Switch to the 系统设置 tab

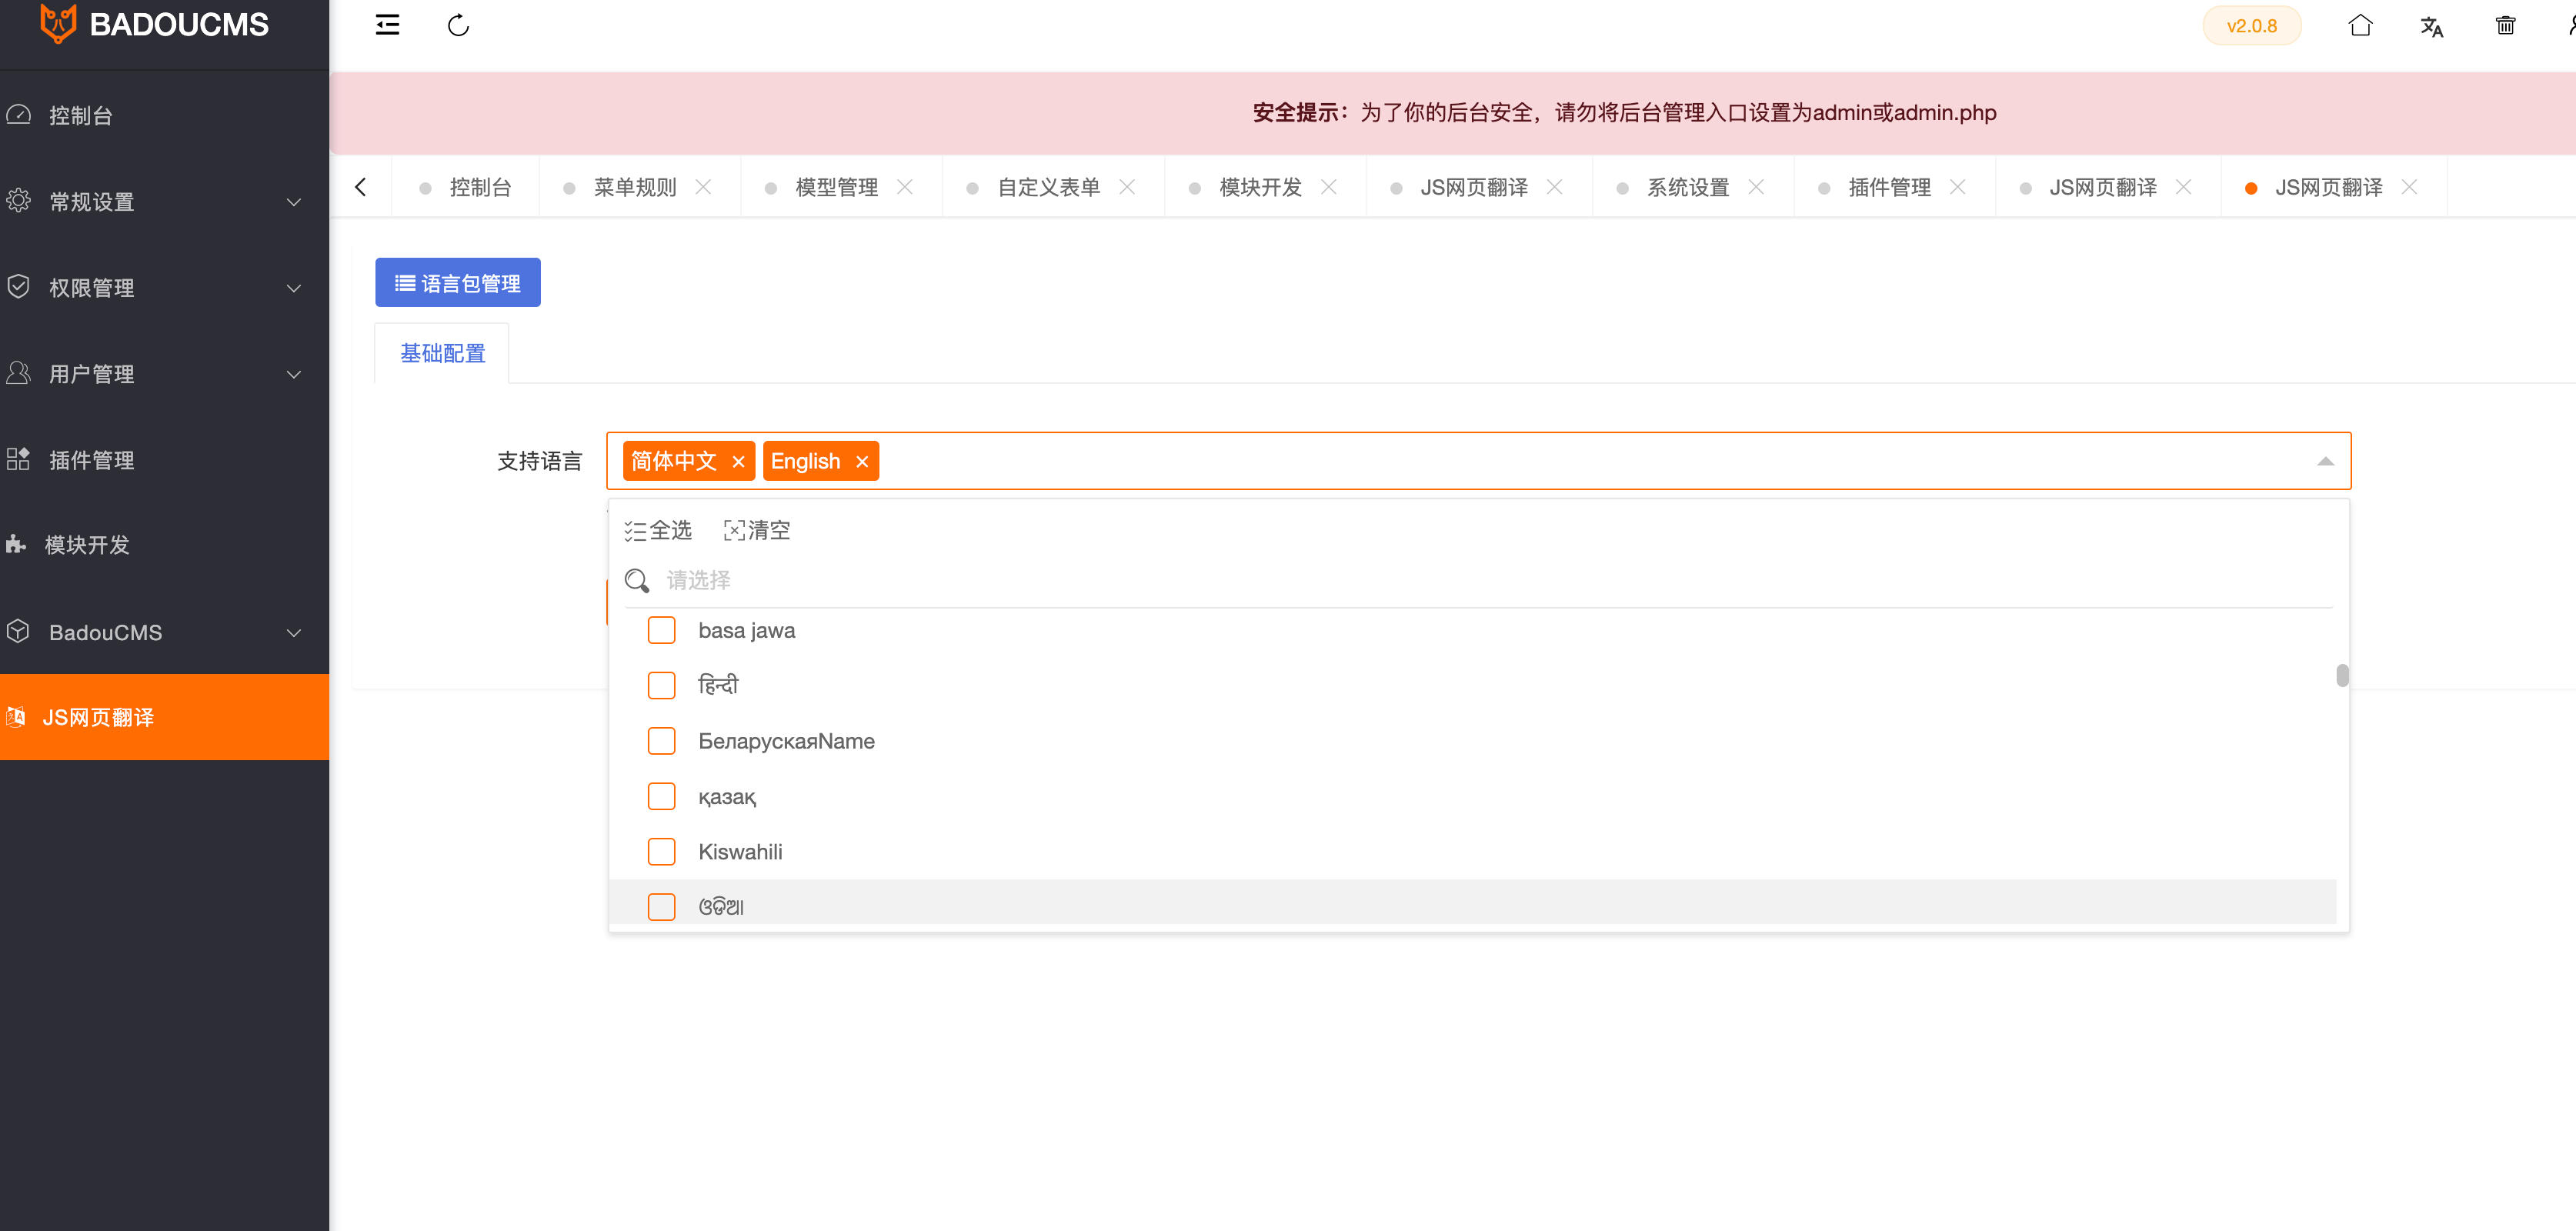(1687, 187)
